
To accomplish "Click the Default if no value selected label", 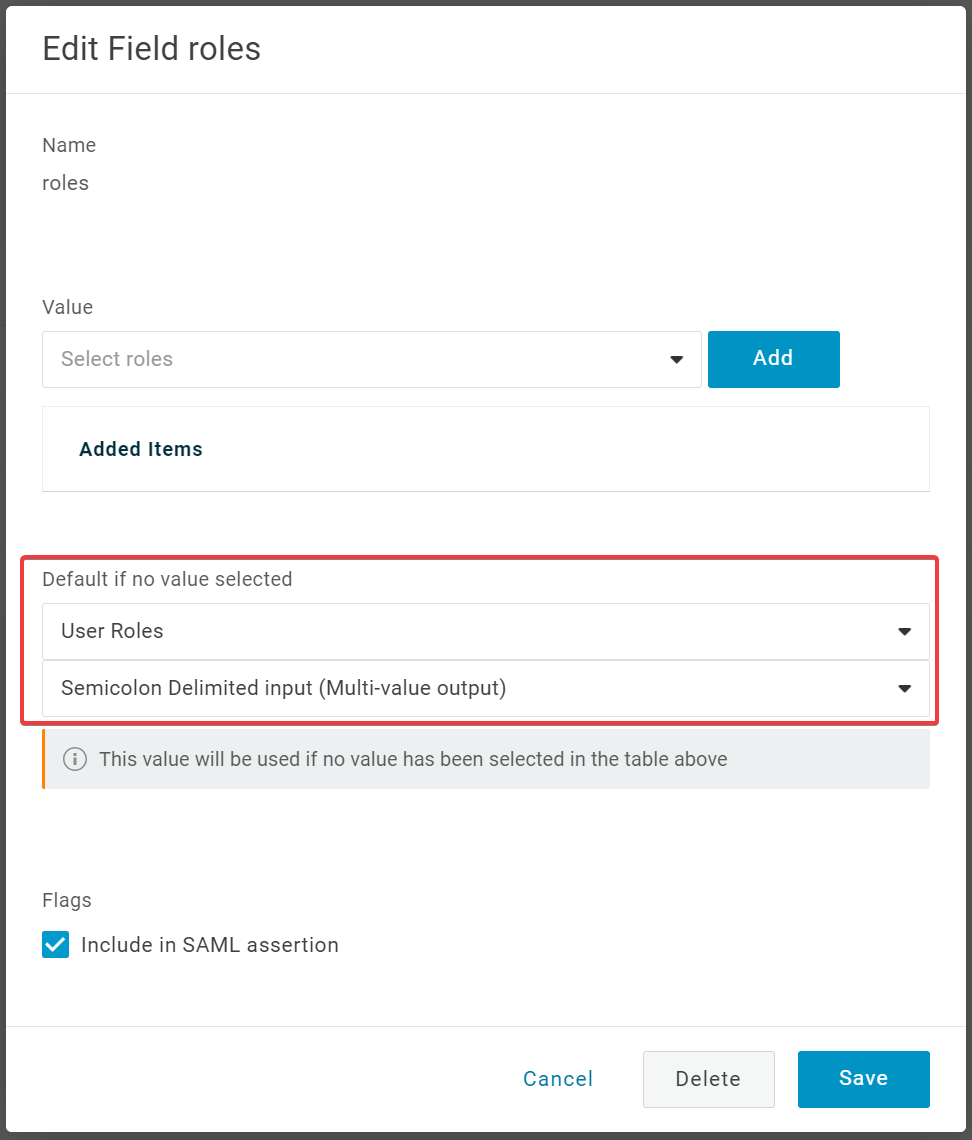I will click(167, 579).
